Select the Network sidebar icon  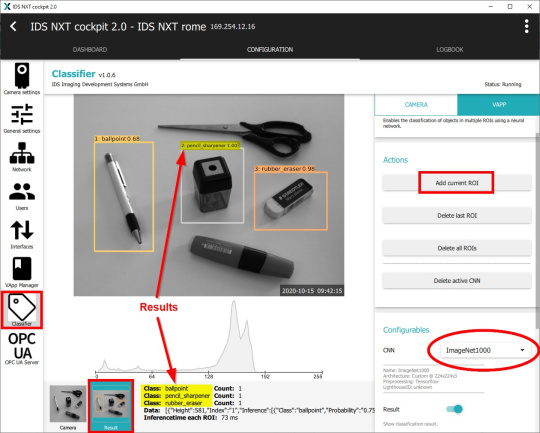point(22,157)
